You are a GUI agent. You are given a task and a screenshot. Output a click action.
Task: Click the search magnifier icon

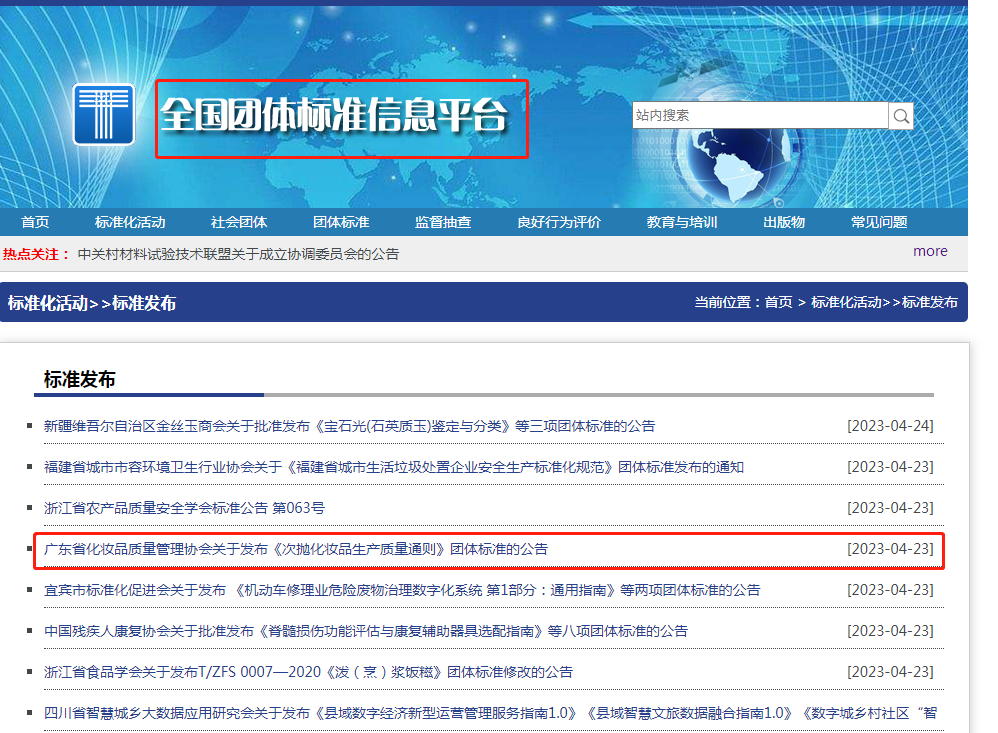point(901,116)
